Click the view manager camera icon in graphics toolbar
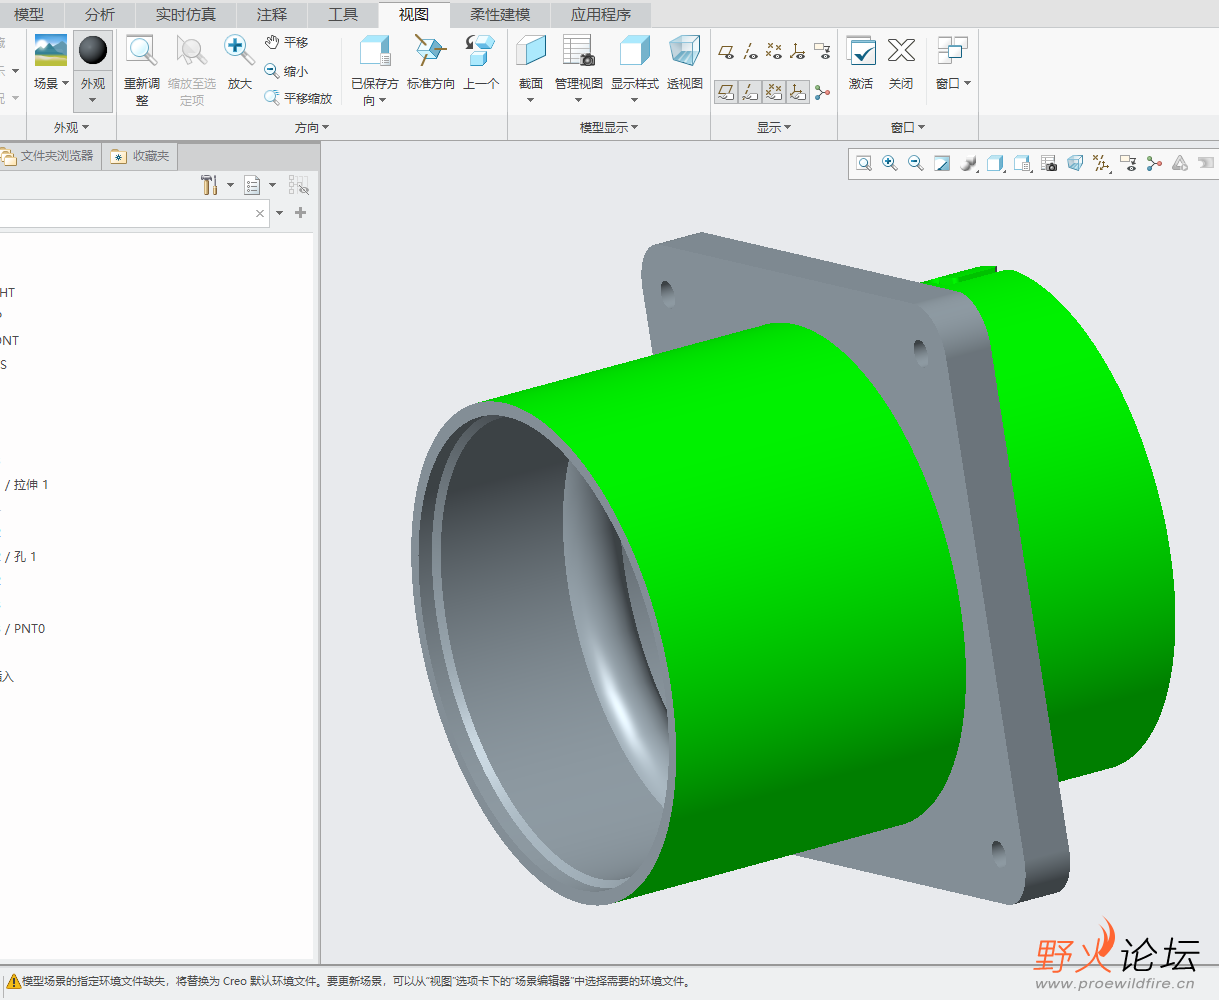 click(x=1048, y=163)
